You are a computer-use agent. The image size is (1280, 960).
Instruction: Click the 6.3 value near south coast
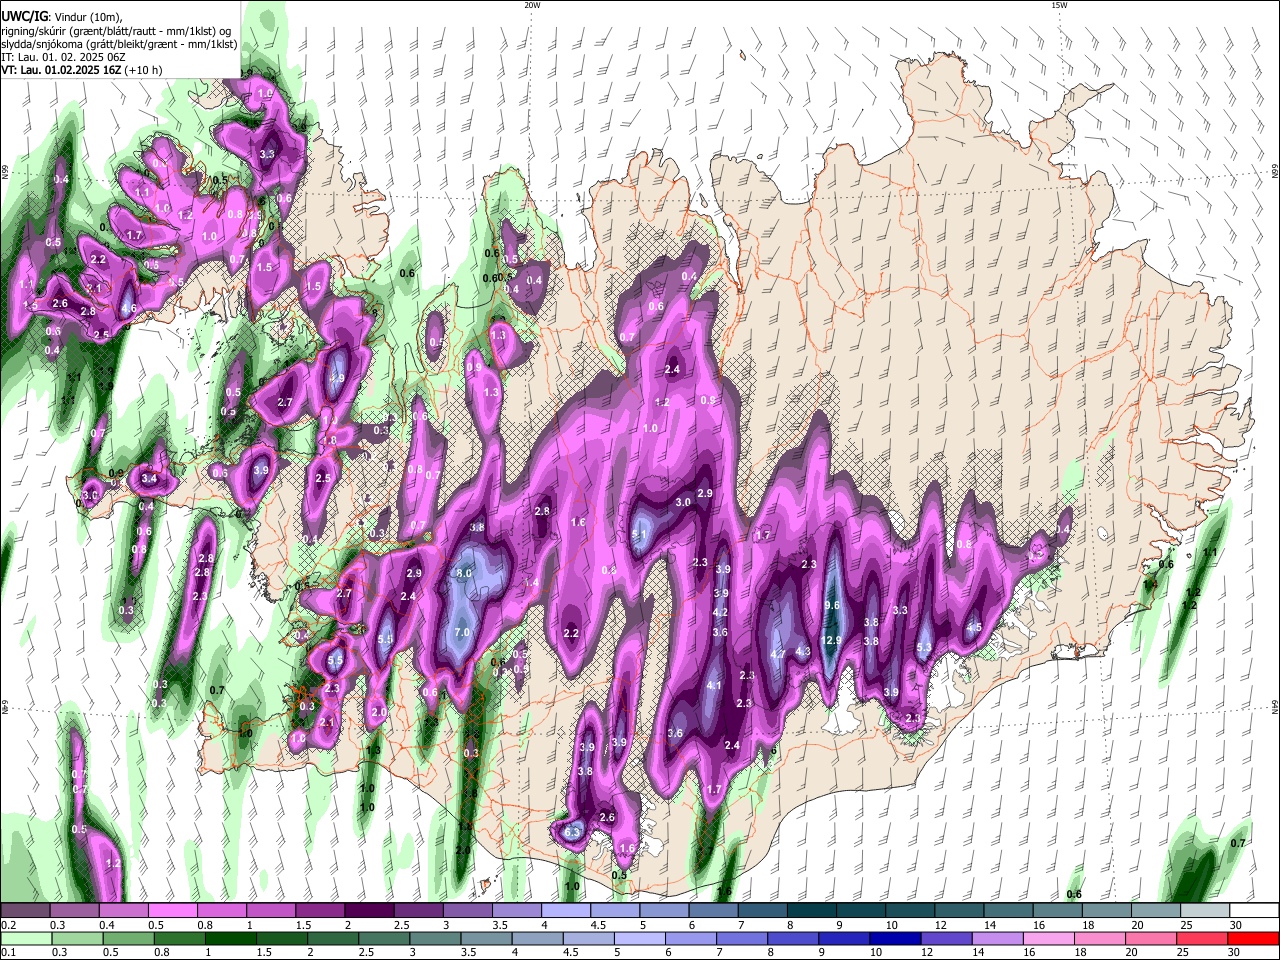(x=573, y=832)
